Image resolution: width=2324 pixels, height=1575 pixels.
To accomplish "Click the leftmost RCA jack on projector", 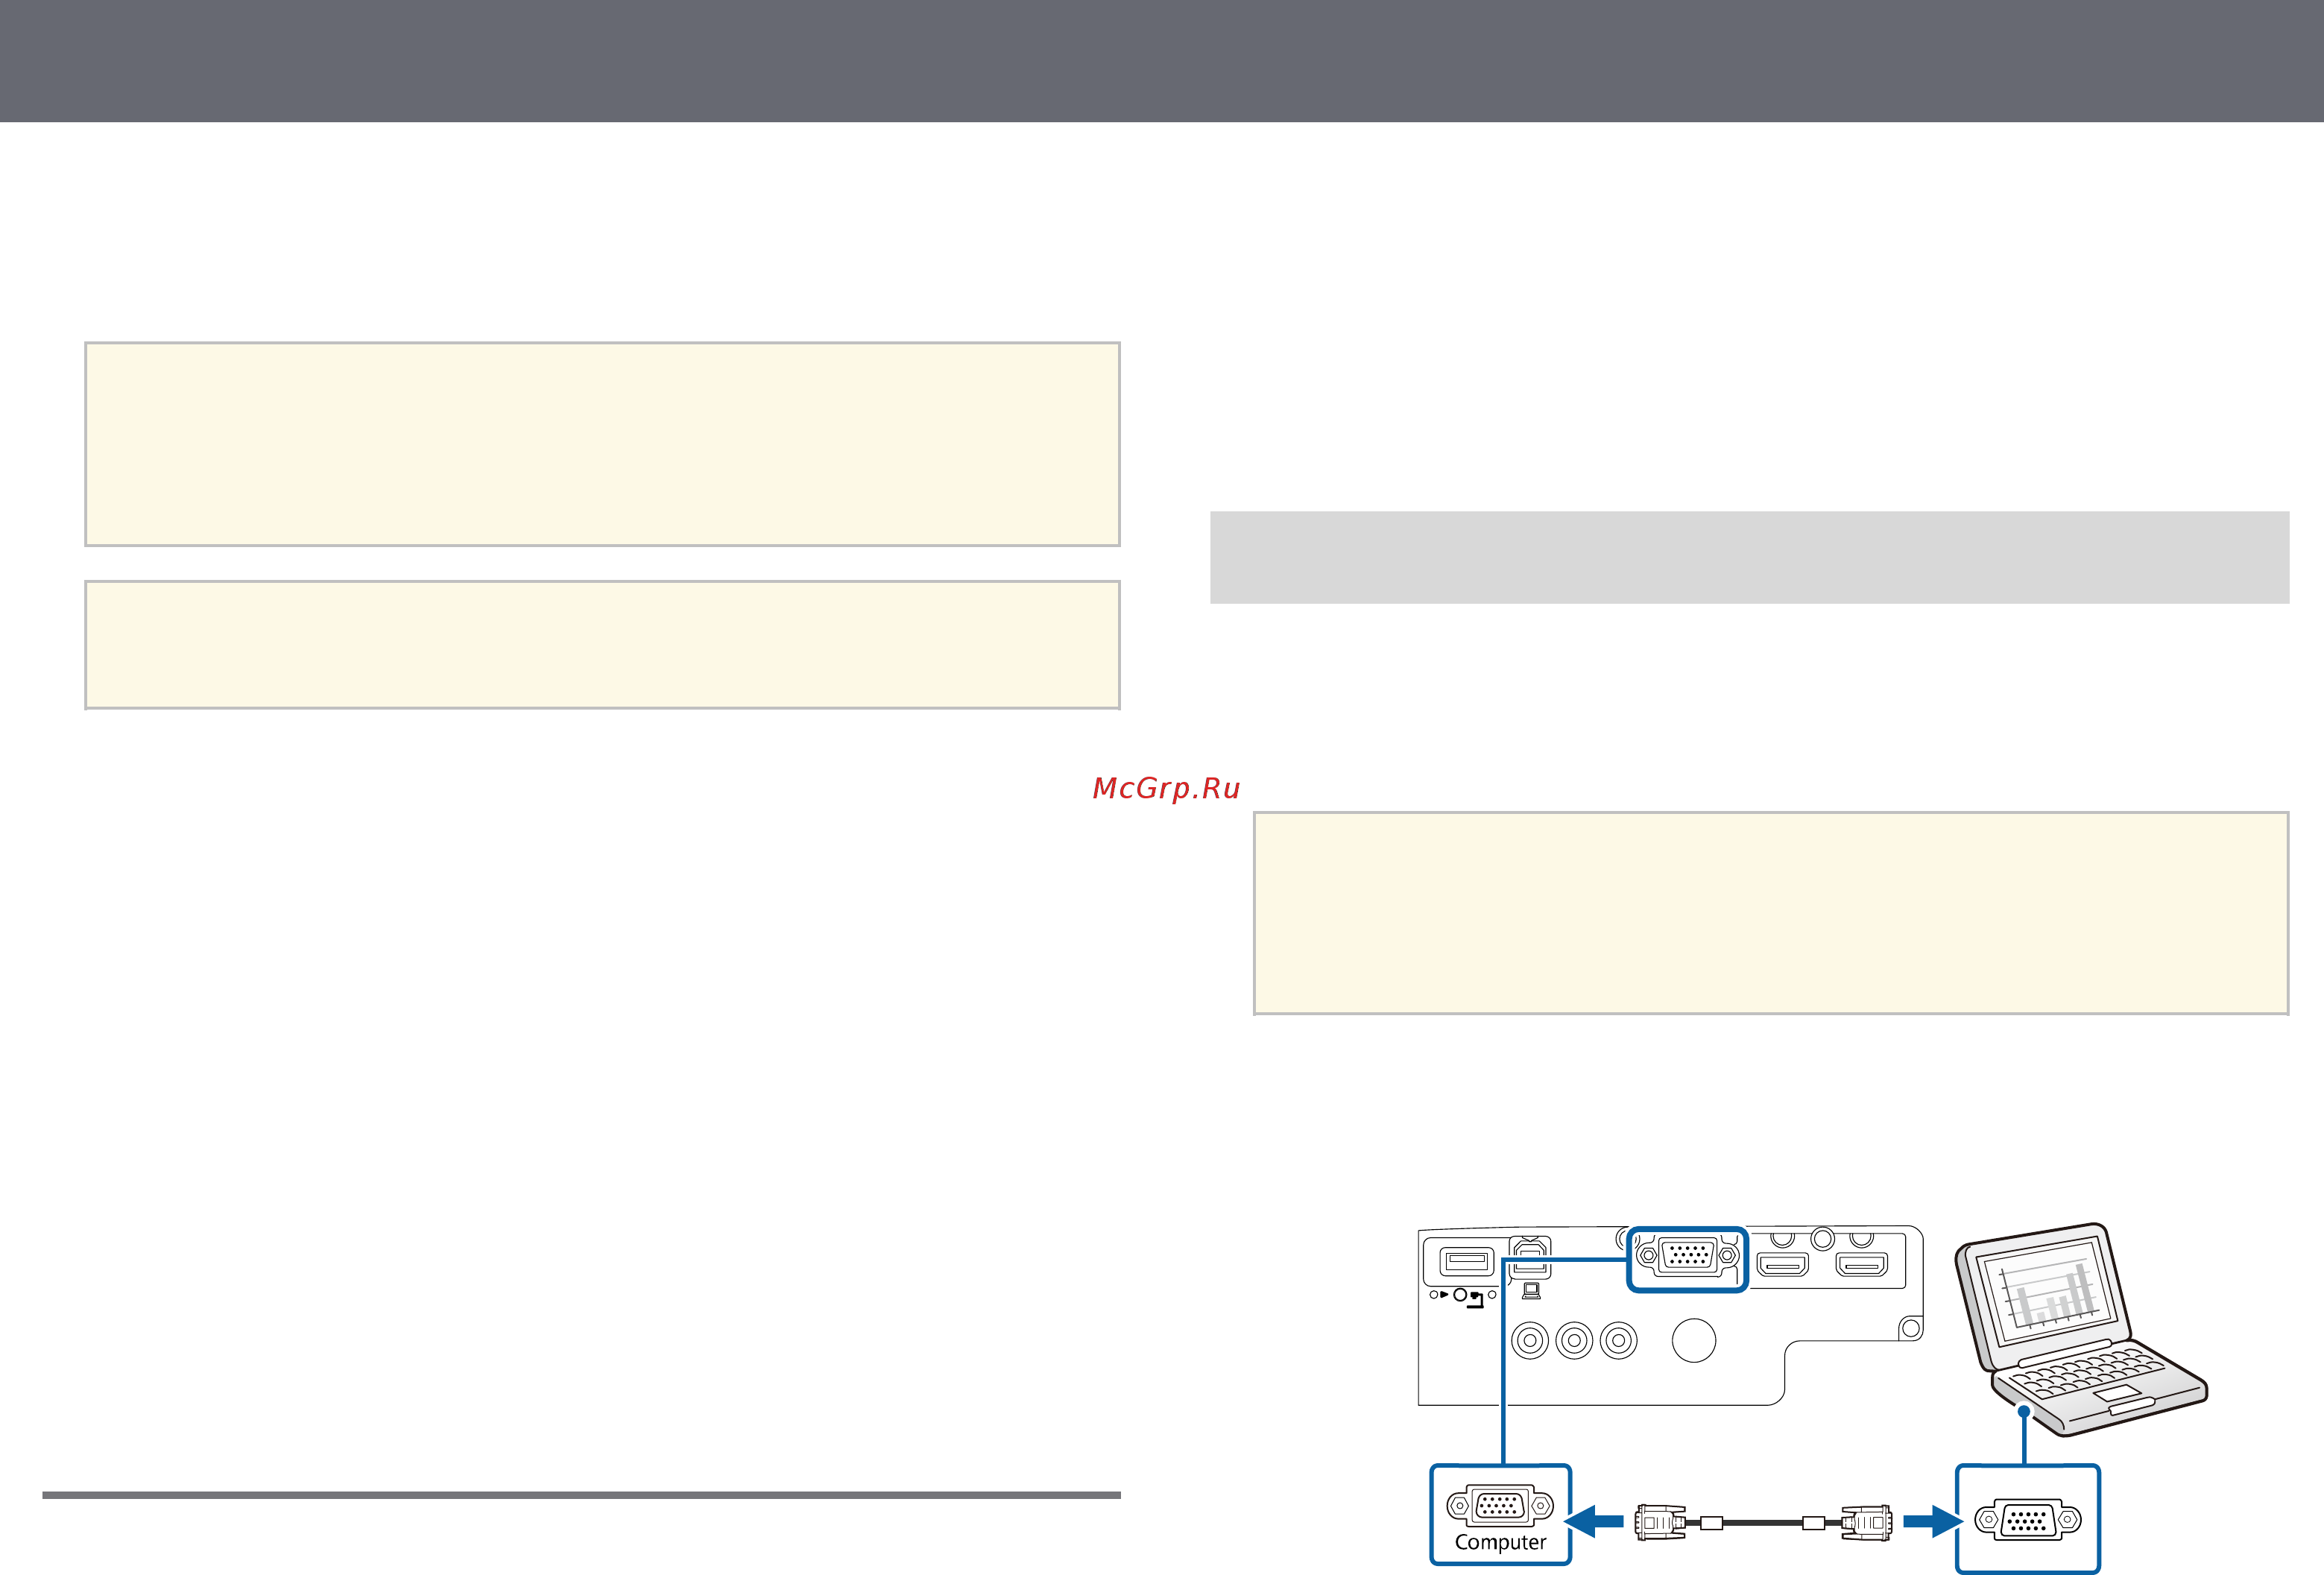I will tap(1530, 1340).
